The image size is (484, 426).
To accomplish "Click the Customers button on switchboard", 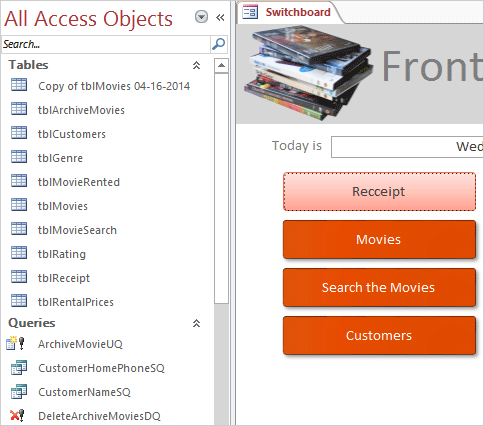I will 379,335.
